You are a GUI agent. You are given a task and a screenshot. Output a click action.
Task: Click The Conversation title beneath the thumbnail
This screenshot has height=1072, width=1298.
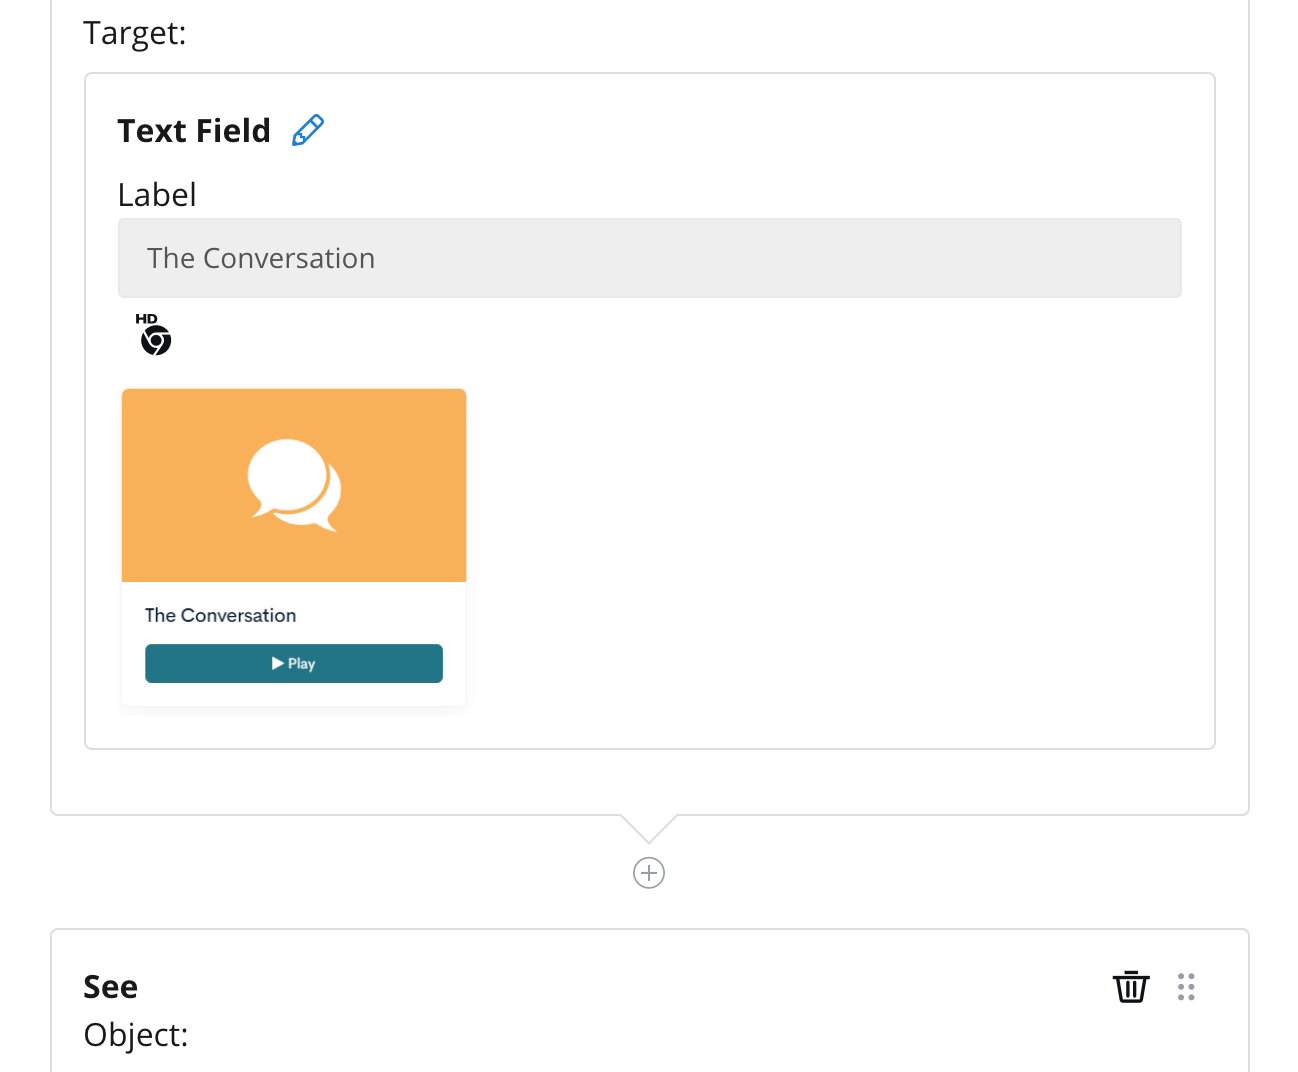[220, 615]
